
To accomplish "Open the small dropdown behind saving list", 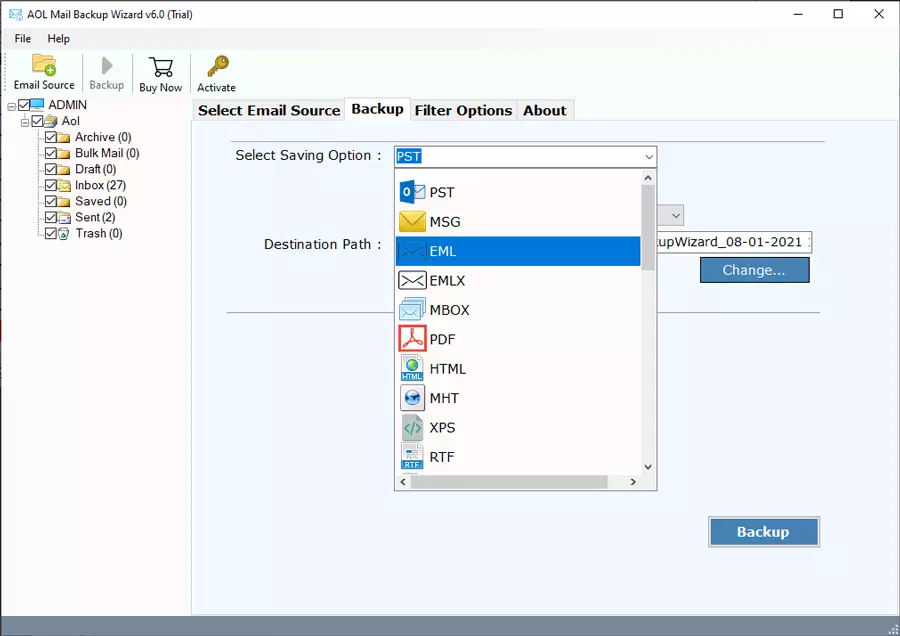I will click(x=676, y=216).
